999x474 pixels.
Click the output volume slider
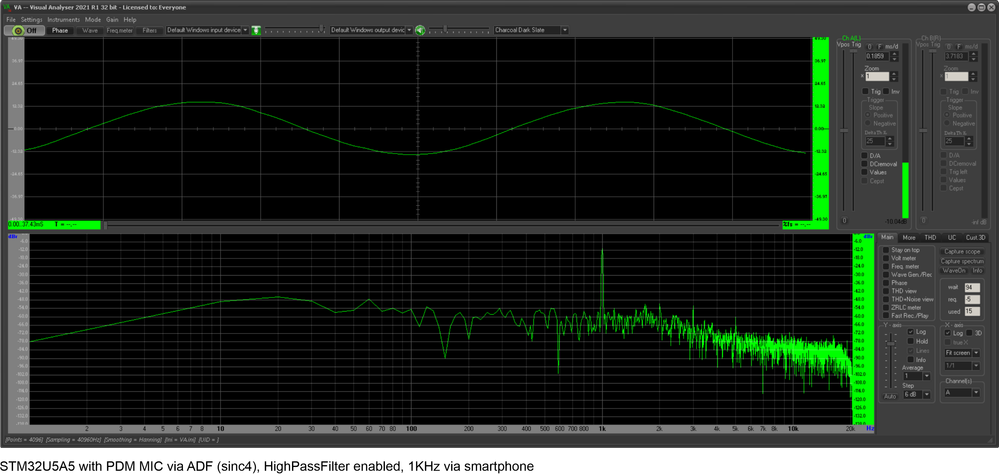point(459,29)
